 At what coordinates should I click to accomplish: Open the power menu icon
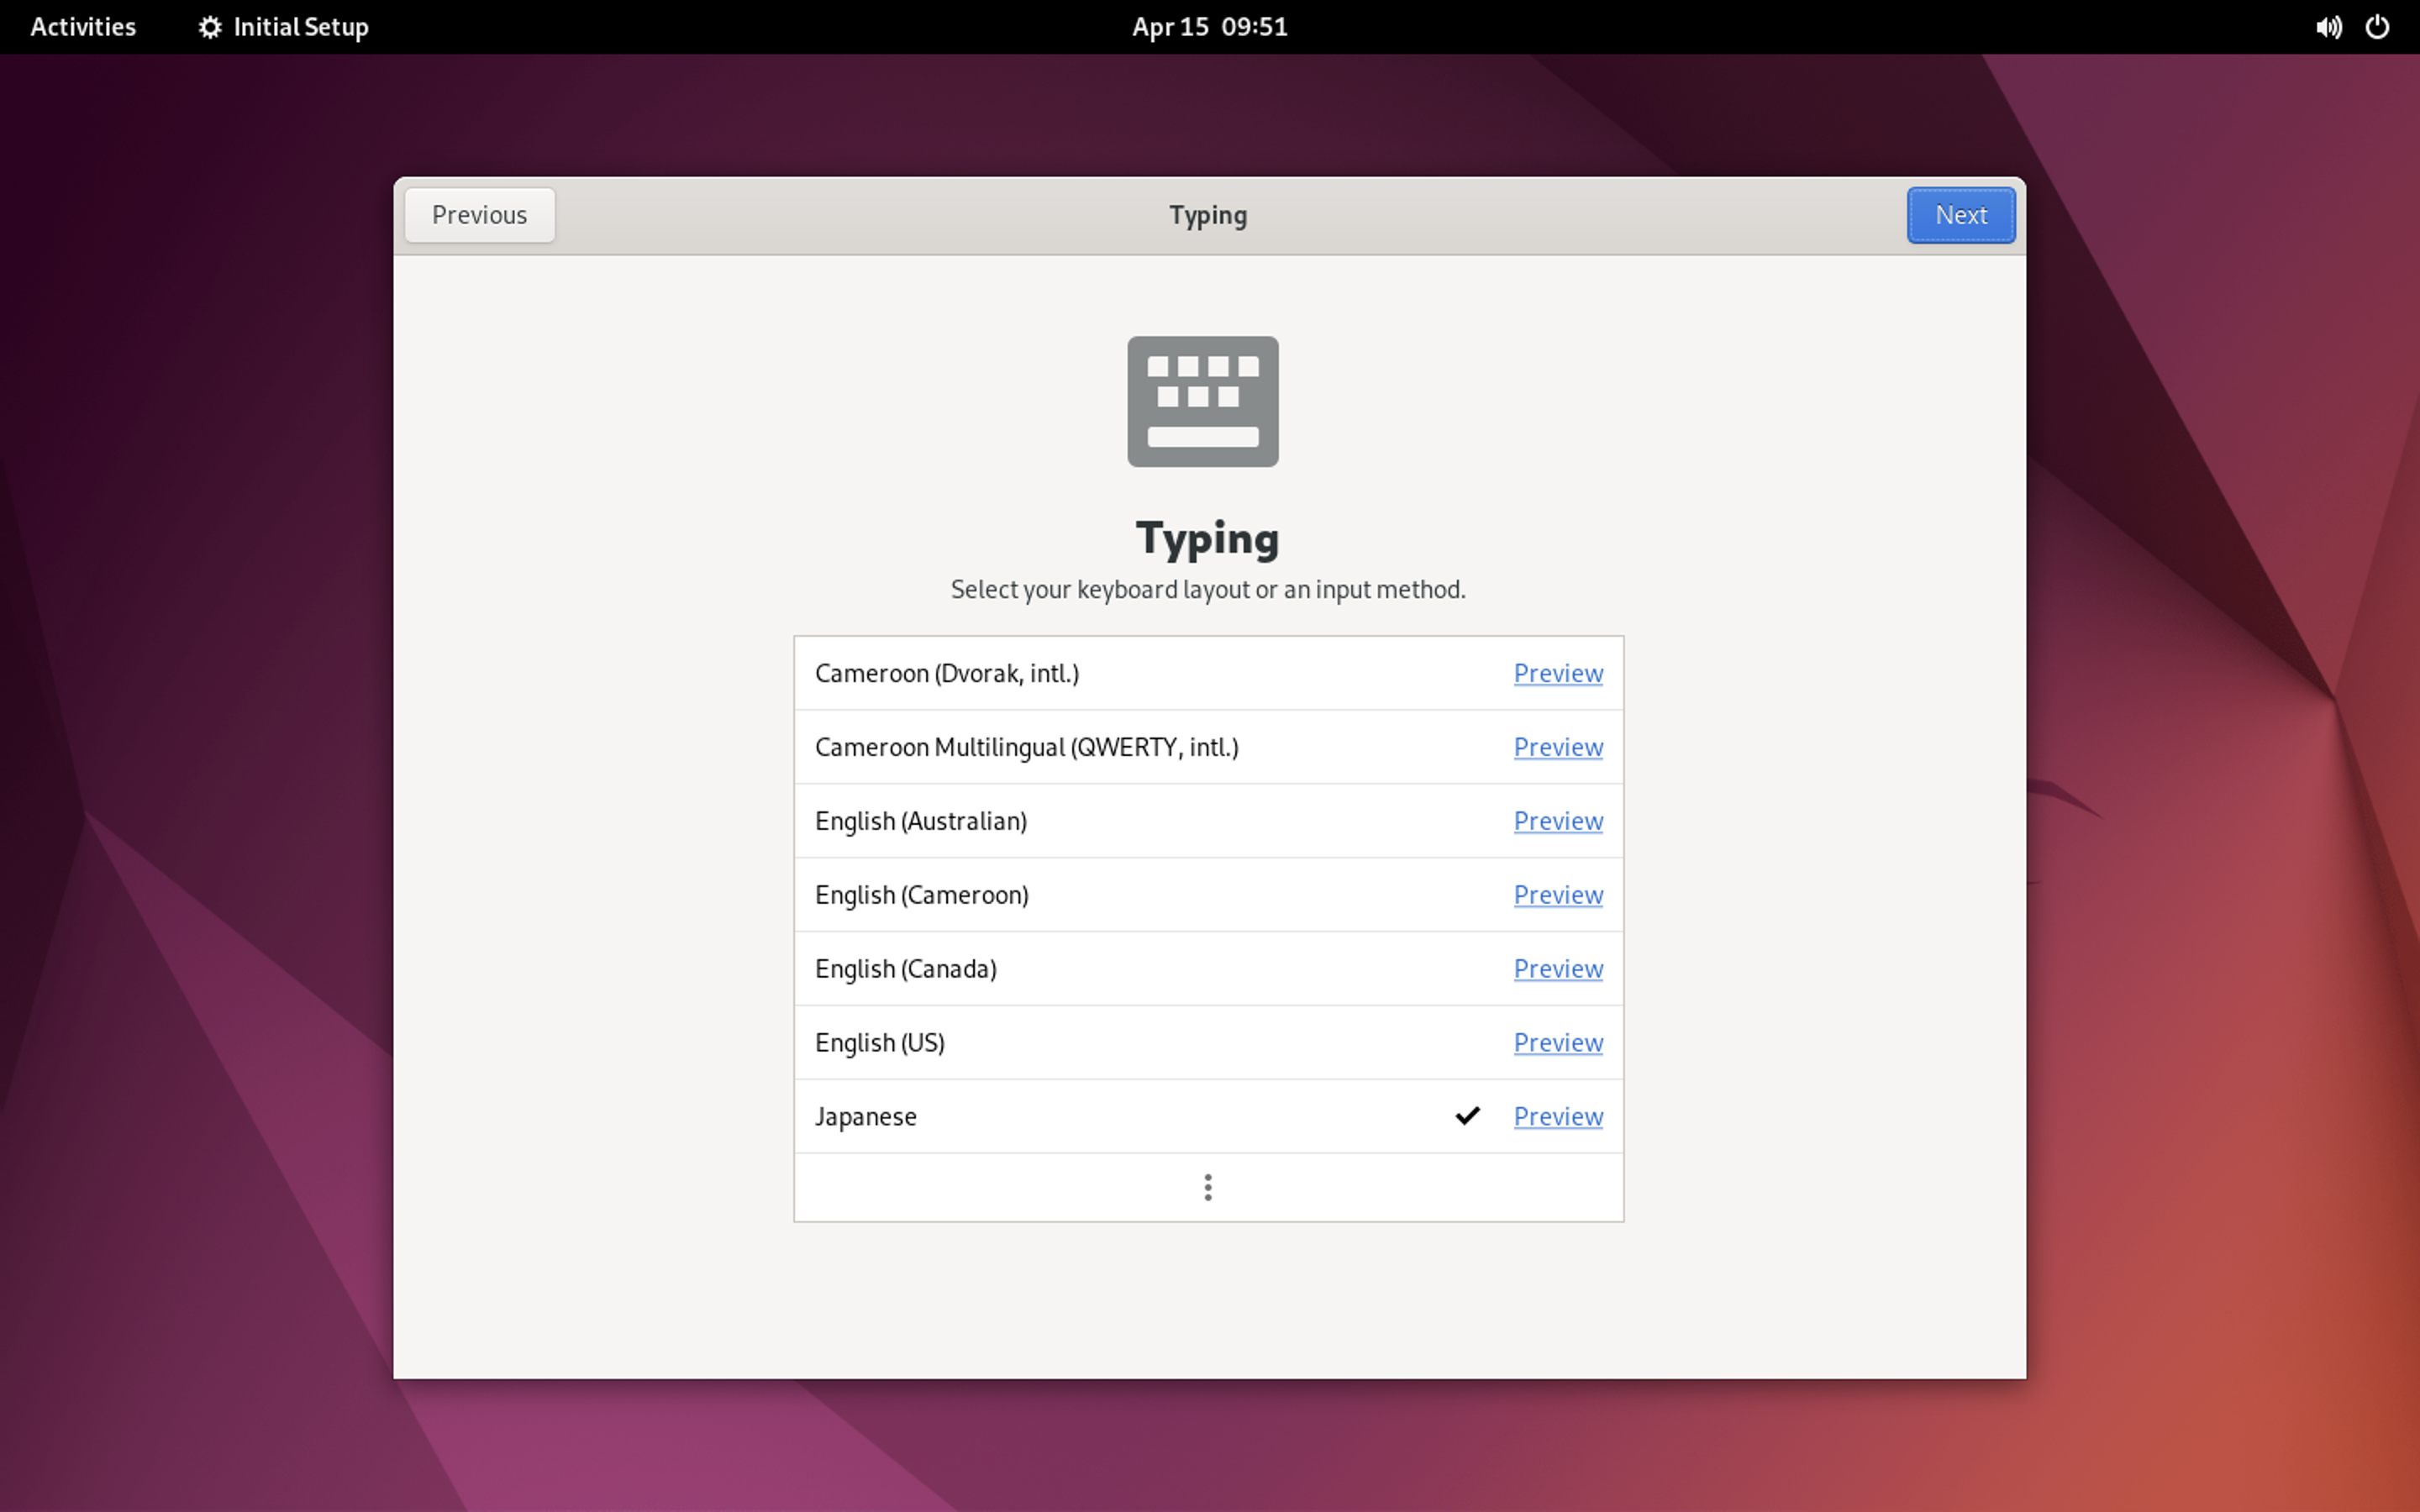coord(2377,27)
